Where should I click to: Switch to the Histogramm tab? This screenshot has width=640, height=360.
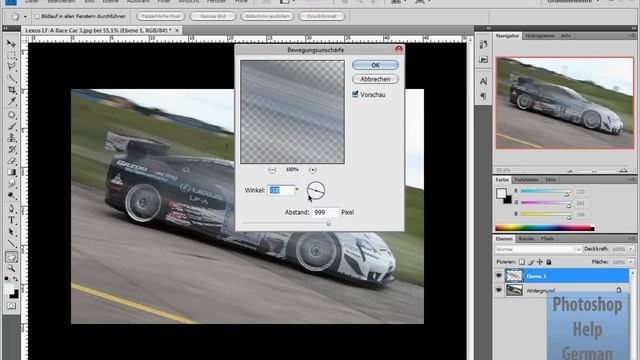click(540, 36)
